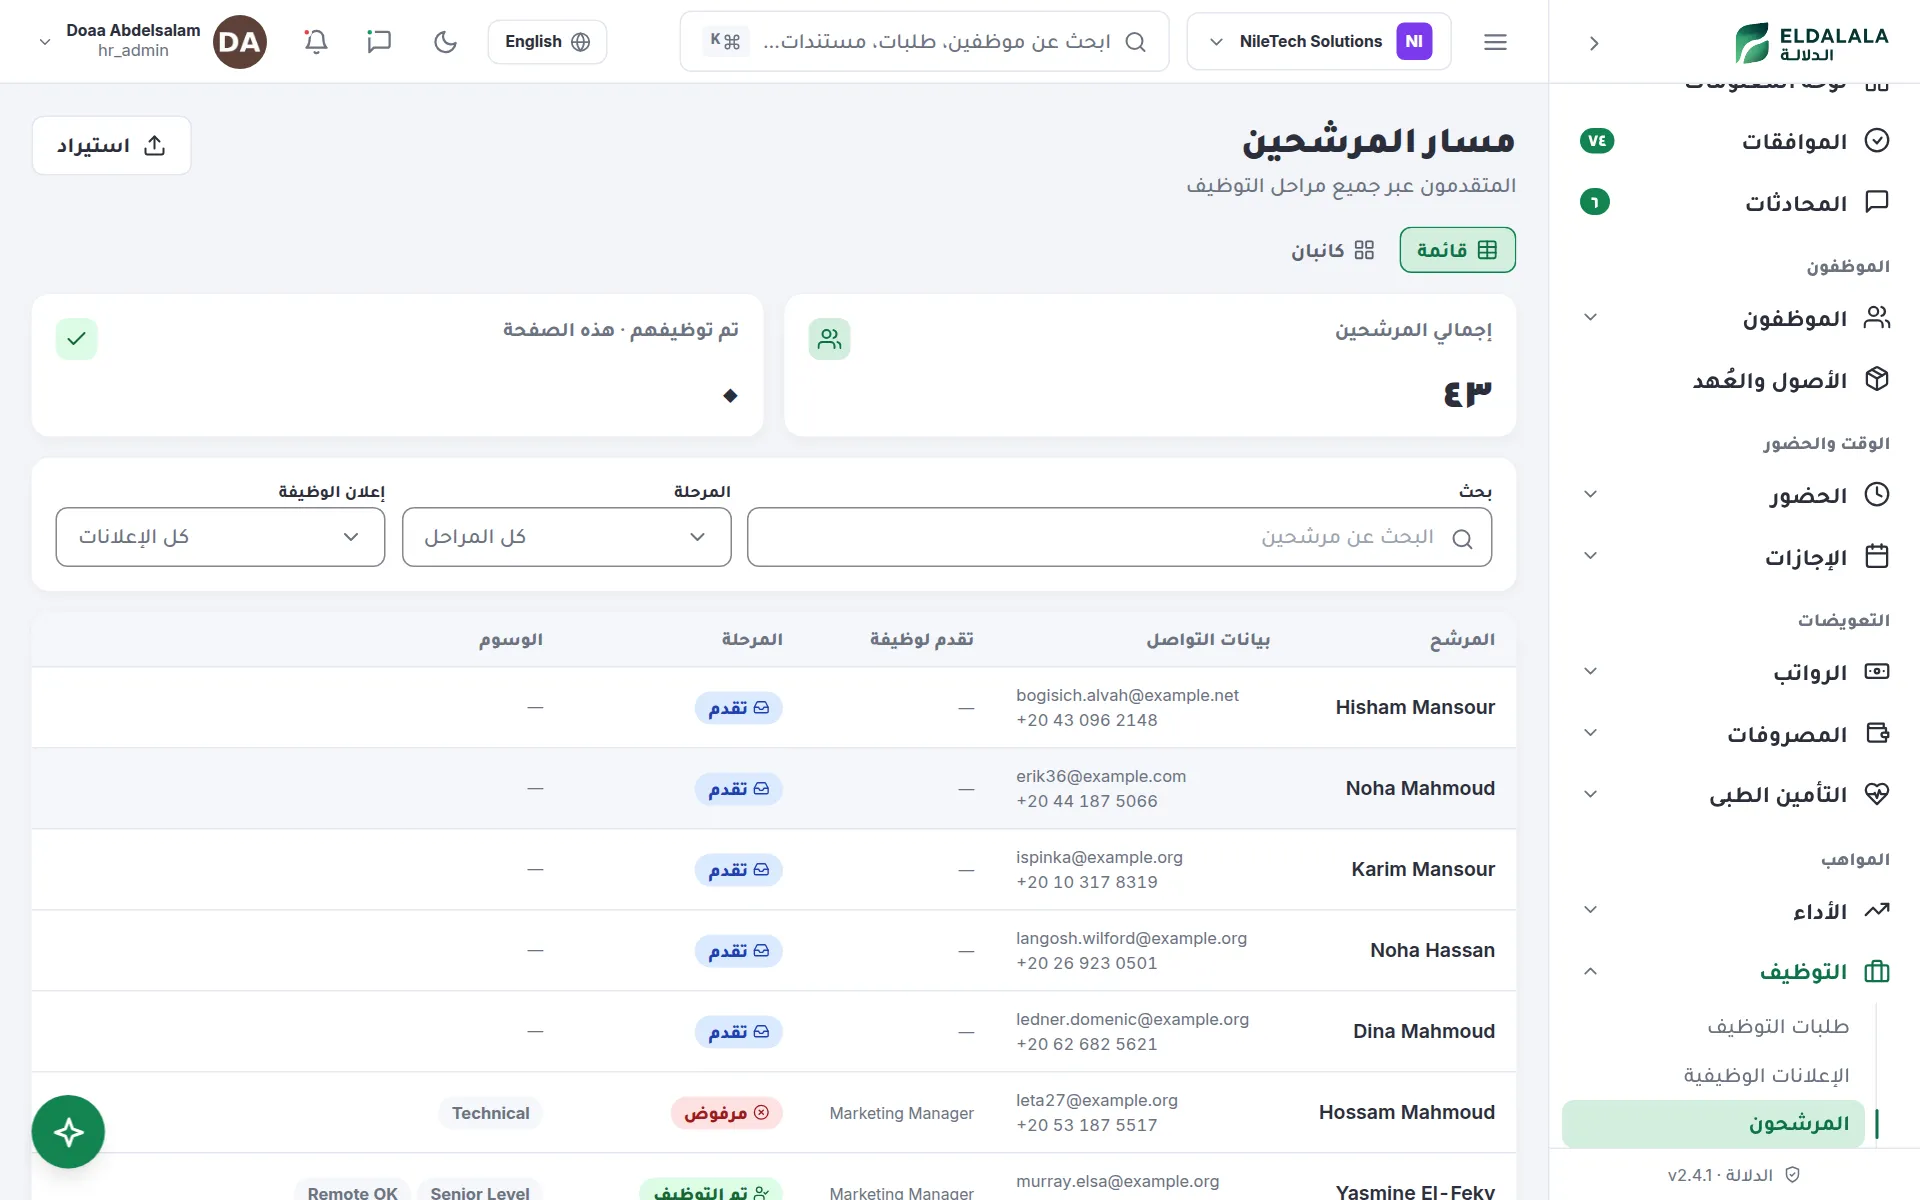Image resolution: width=1920 pixels, height=1200 pixels.
Task: Click the مرفوض rejected badge for Hossam Mahmoud
Action: click(726, 1113)
